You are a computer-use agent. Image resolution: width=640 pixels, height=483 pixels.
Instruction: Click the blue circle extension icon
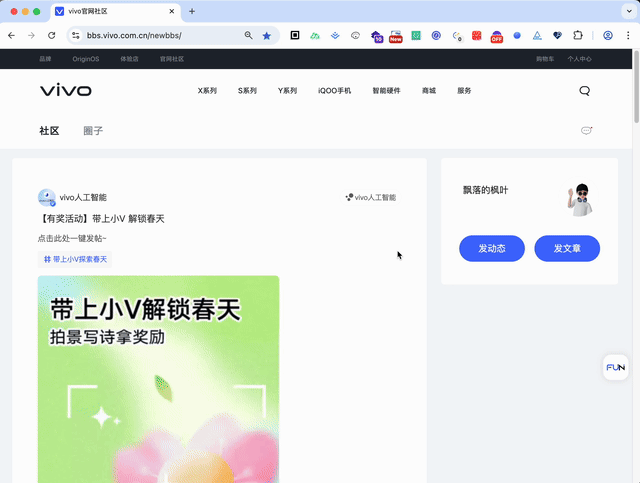(x=517, y=36)
